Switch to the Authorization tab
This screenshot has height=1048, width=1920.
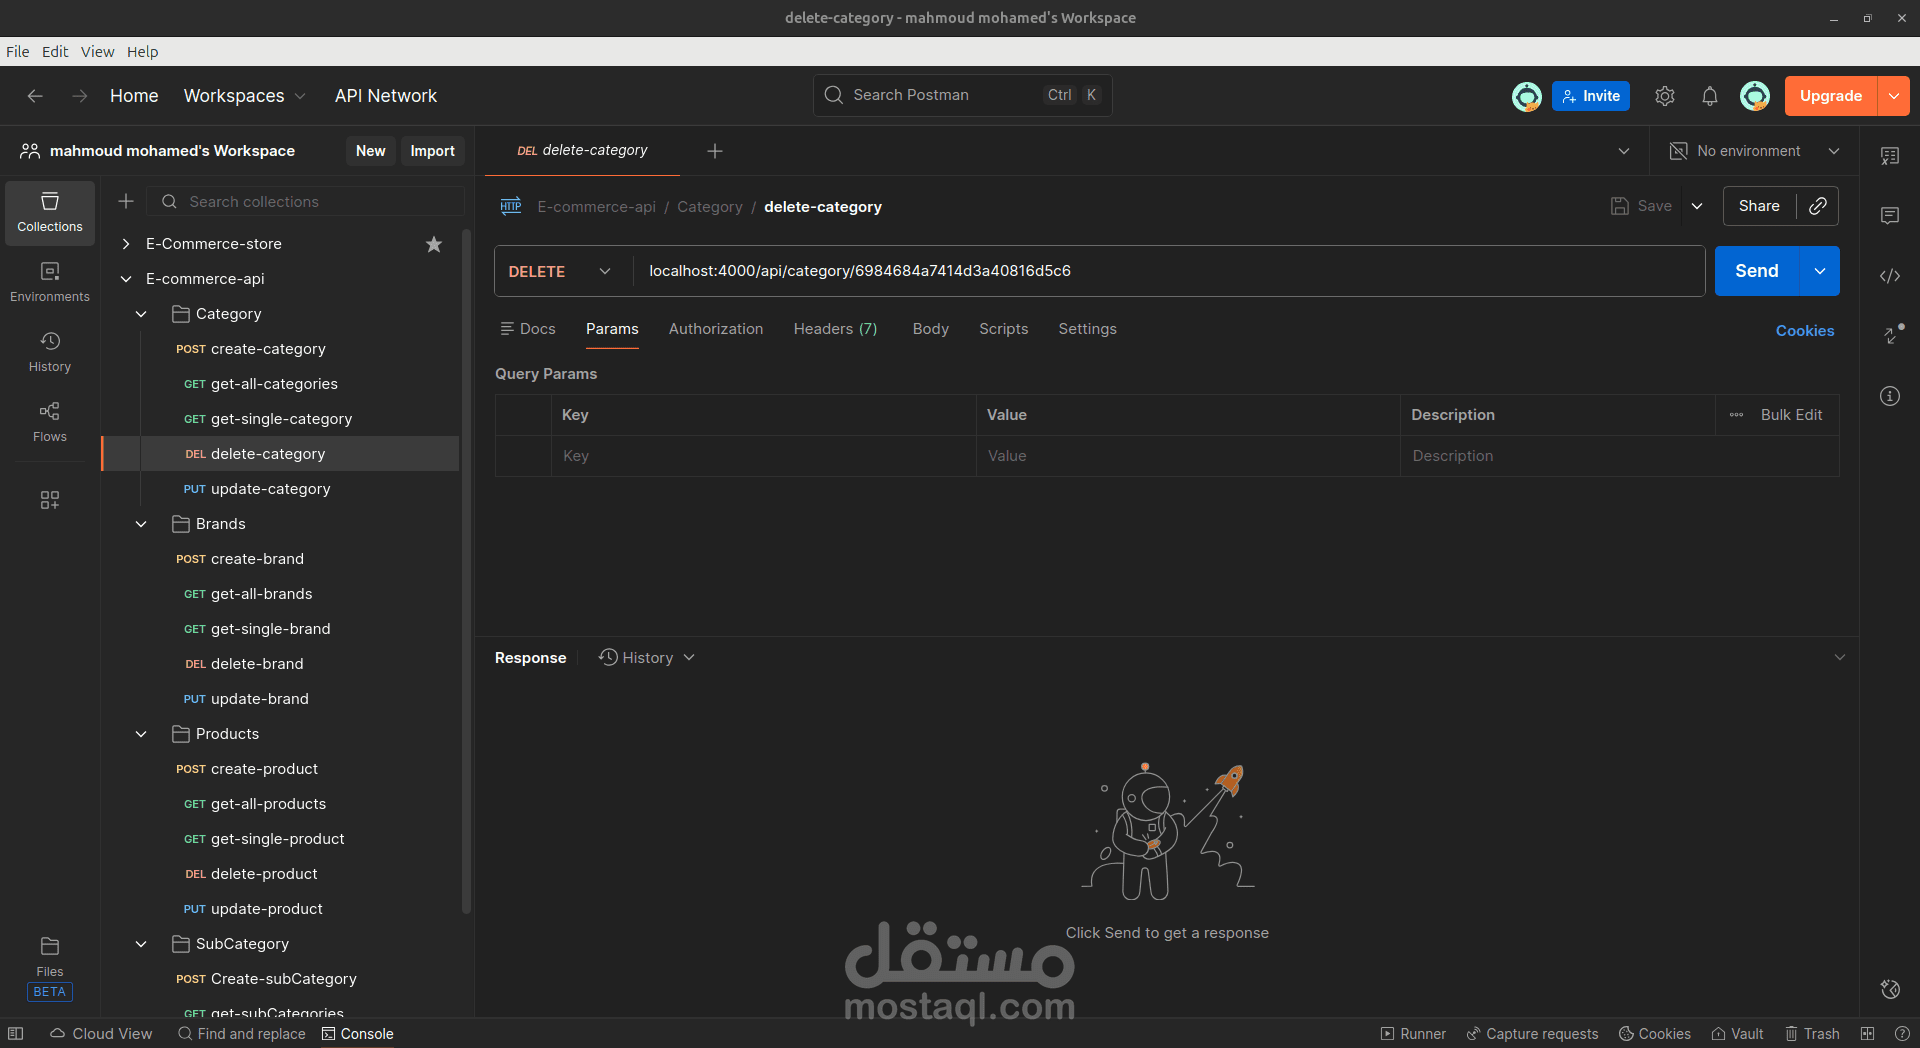[x=715, y=328]
